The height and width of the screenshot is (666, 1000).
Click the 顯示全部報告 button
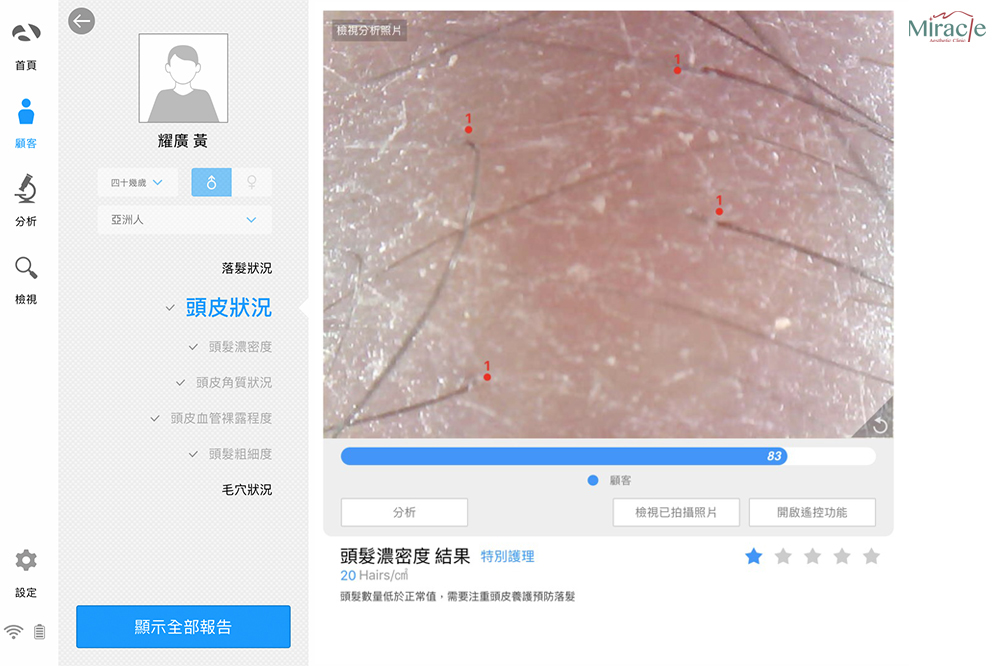[x=183, y=627]
